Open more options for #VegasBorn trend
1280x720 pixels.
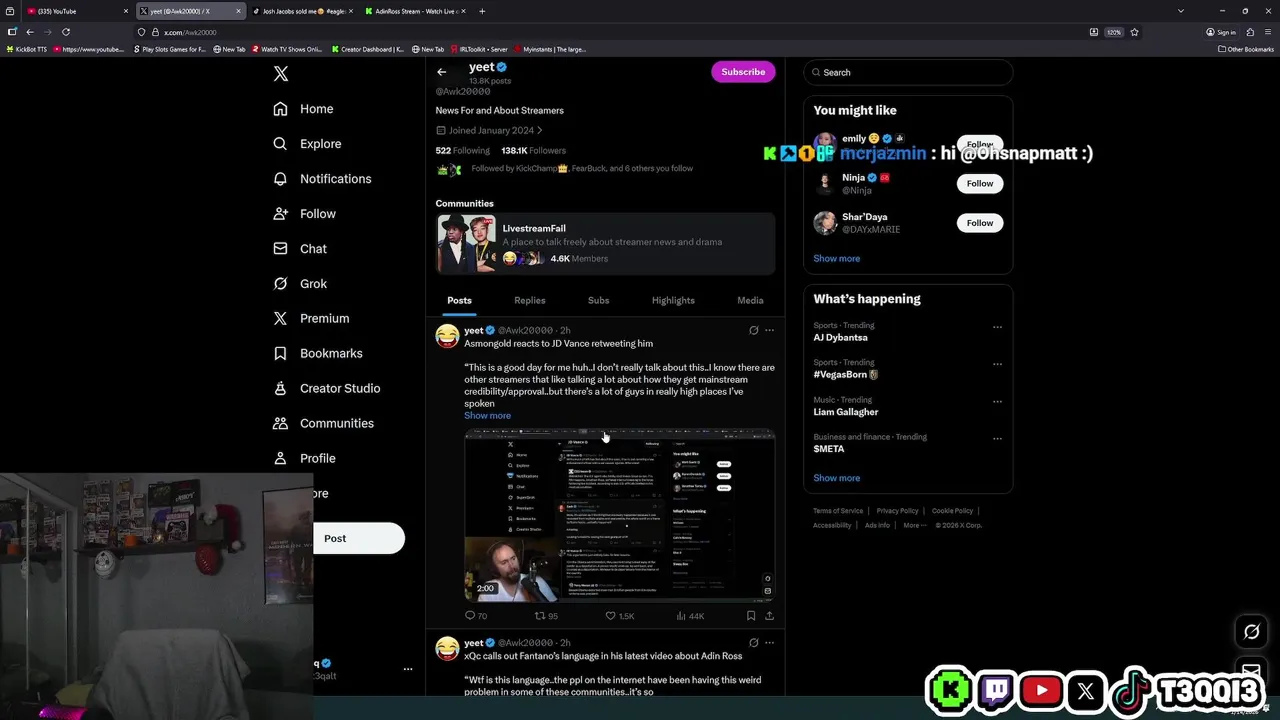coord(997,364)
